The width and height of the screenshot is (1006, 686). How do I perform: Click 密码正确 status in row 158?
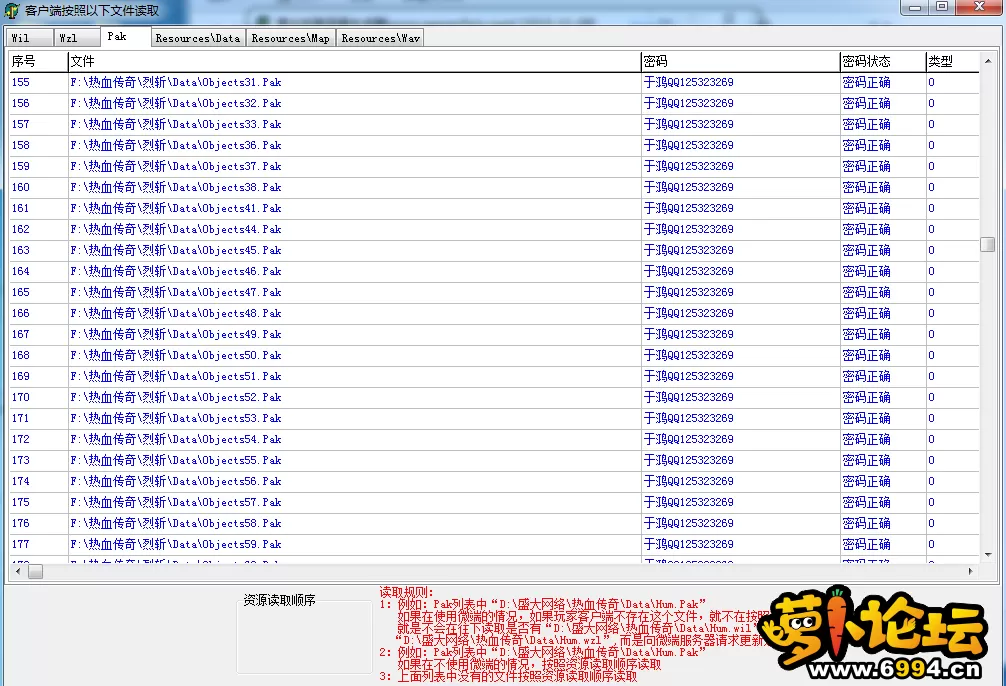click(x=866, y=145)
